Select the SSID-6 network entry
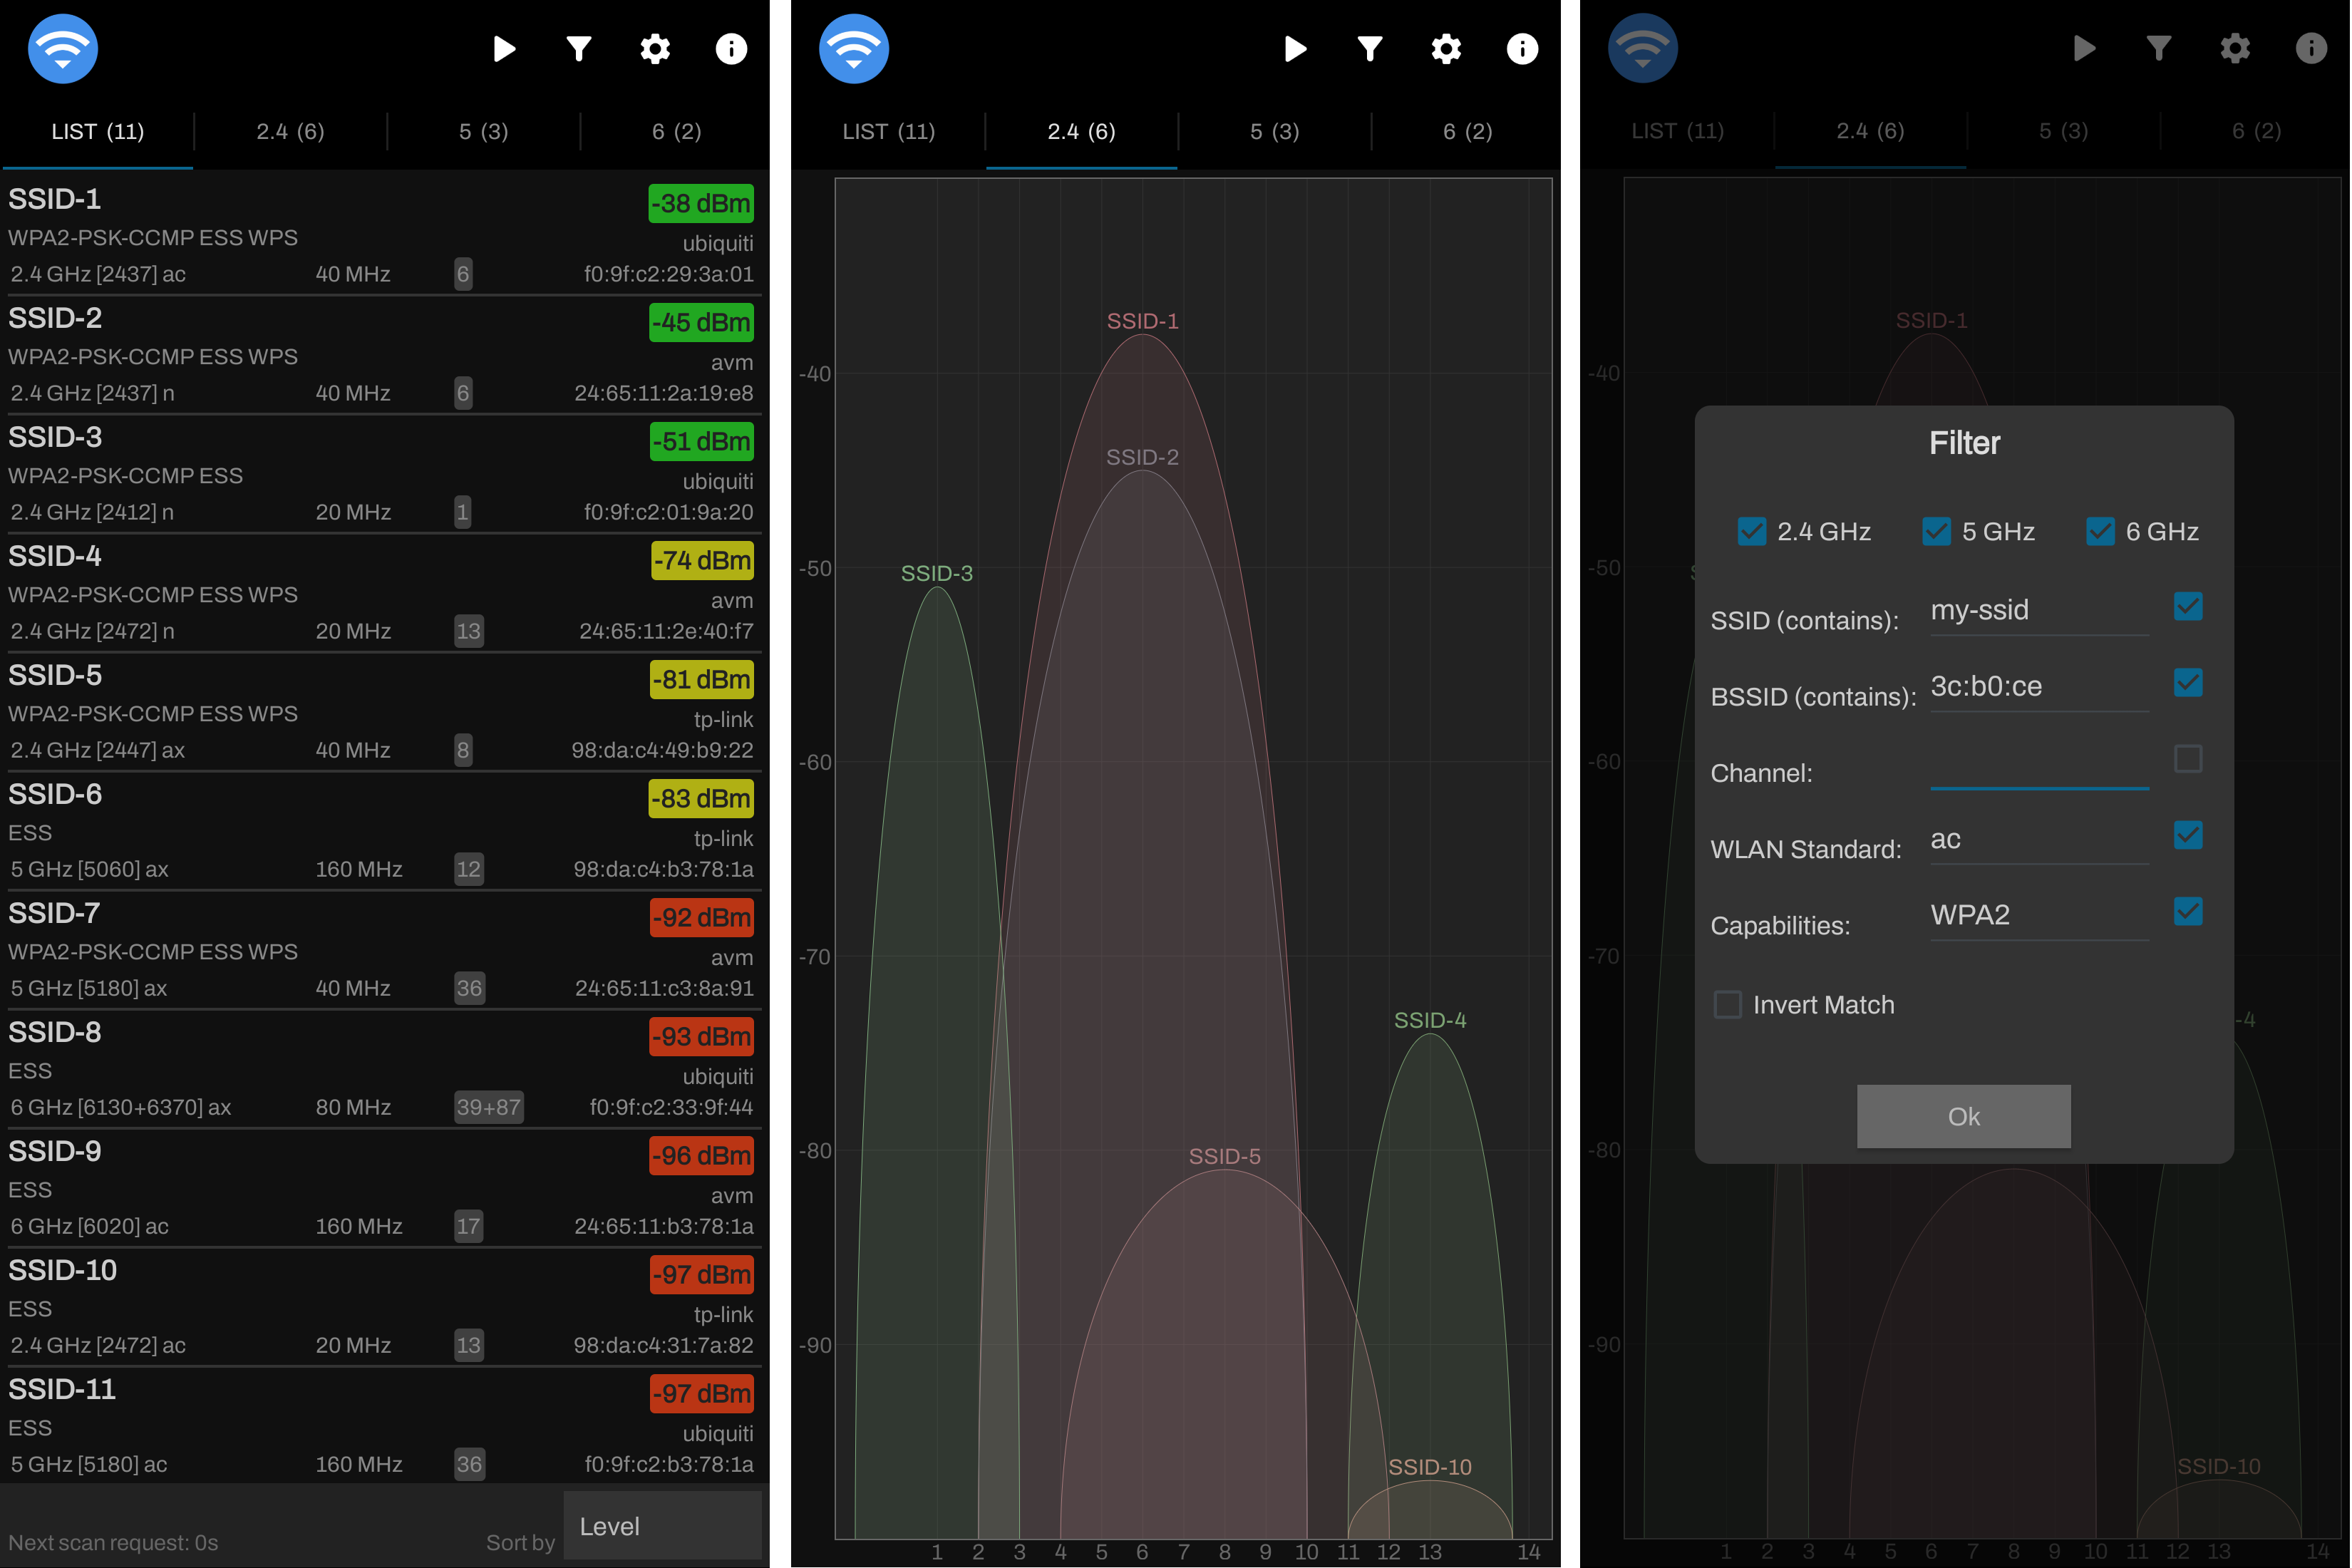The image size is (2352, 1568). point(385,831)
